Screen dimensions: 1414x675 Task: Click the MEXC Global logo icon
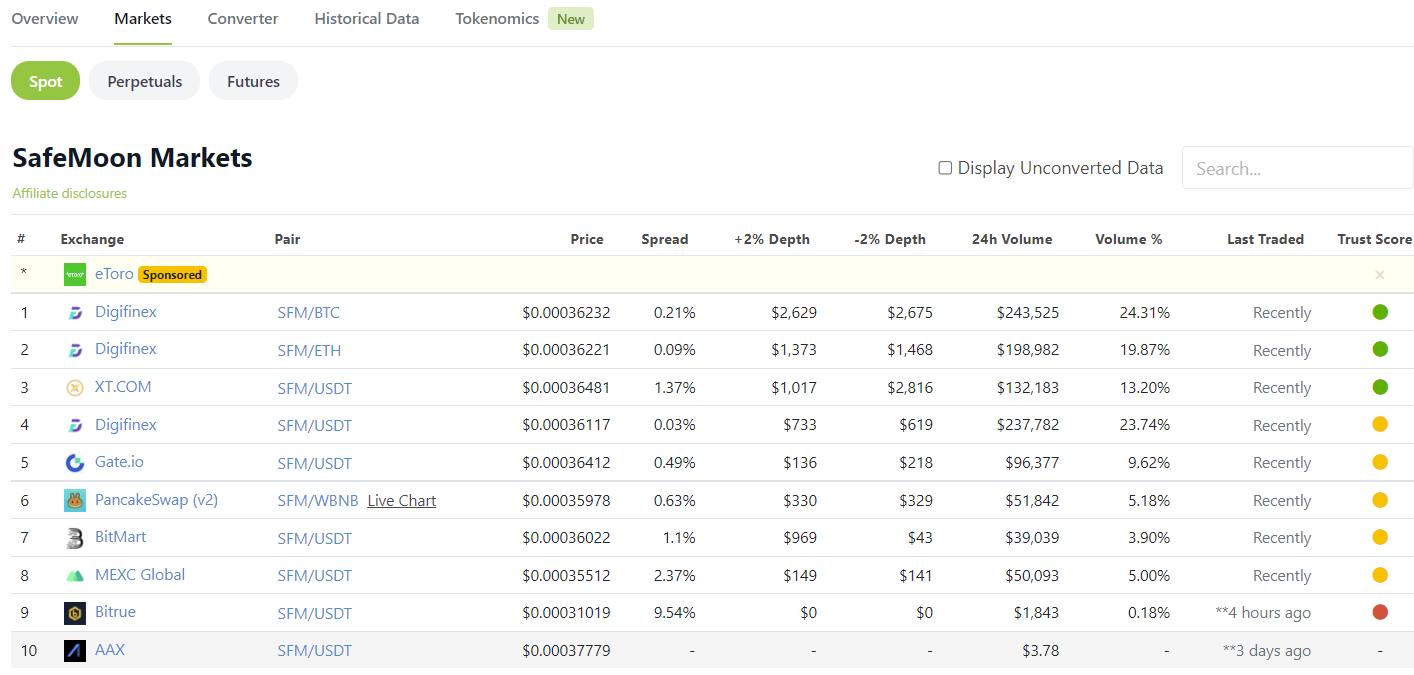click(x=74, y=576)
